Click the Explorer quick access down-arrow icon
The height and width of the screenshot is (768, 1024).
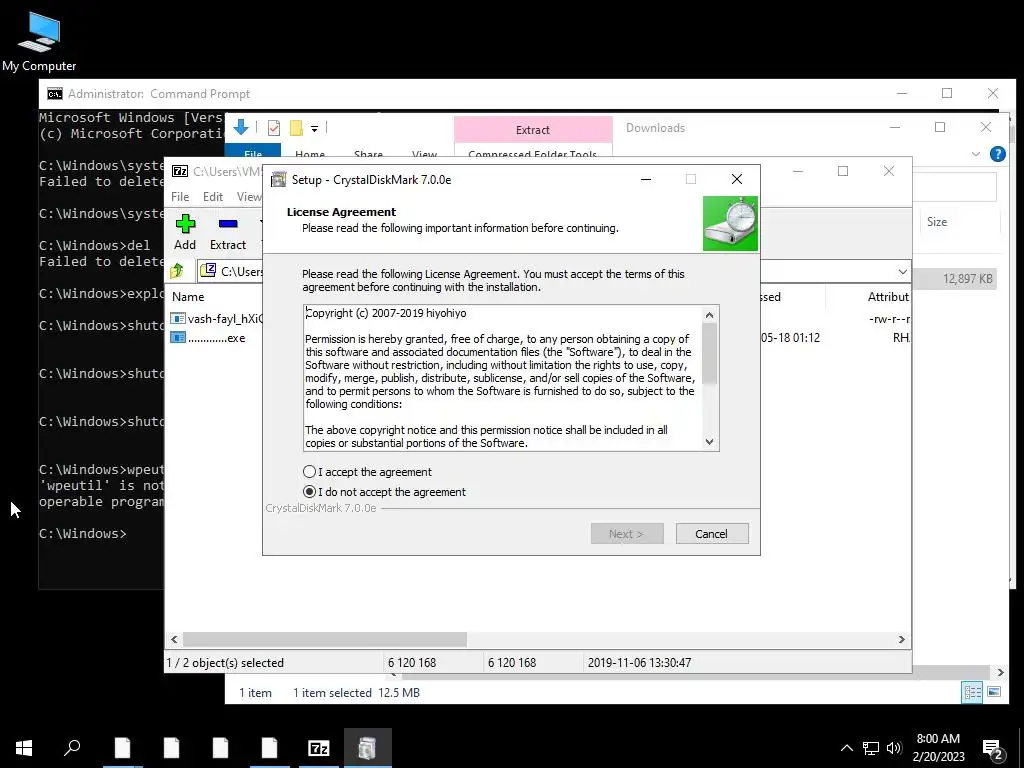coord(241,127)
